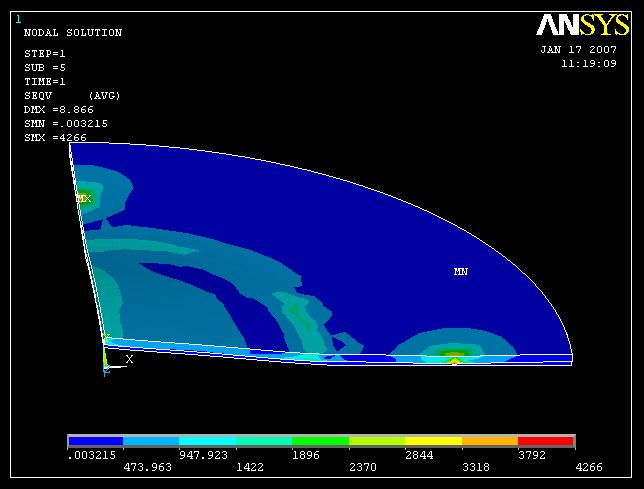Viewport: 644px width, 489px height.
Task: Click the date JAN 17 2007
Action: (578, 50)
